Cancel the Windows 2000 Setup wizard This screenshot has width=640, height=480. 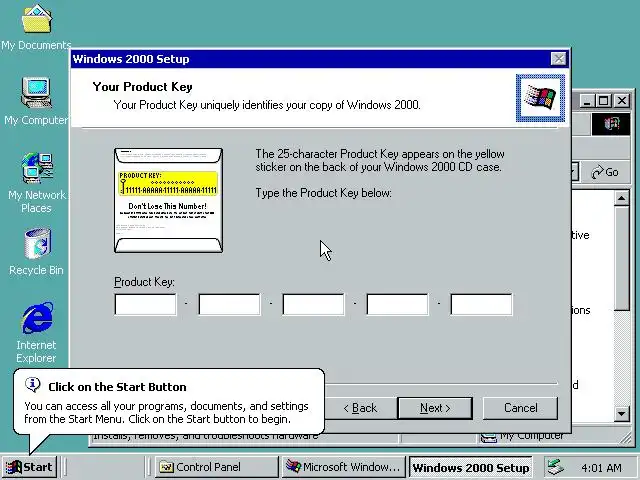[520, 408]
